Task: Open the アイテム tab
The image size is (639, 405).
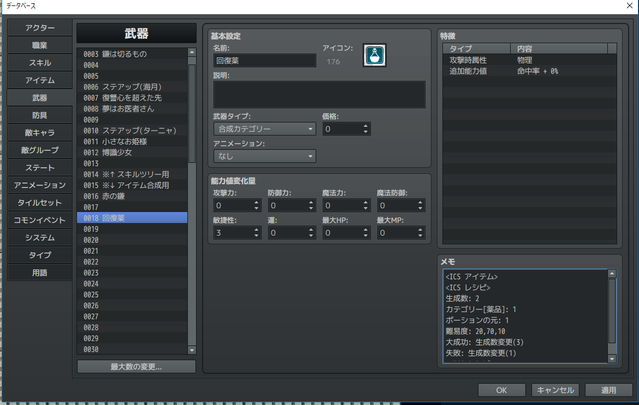Action: (x=40, y=80)
